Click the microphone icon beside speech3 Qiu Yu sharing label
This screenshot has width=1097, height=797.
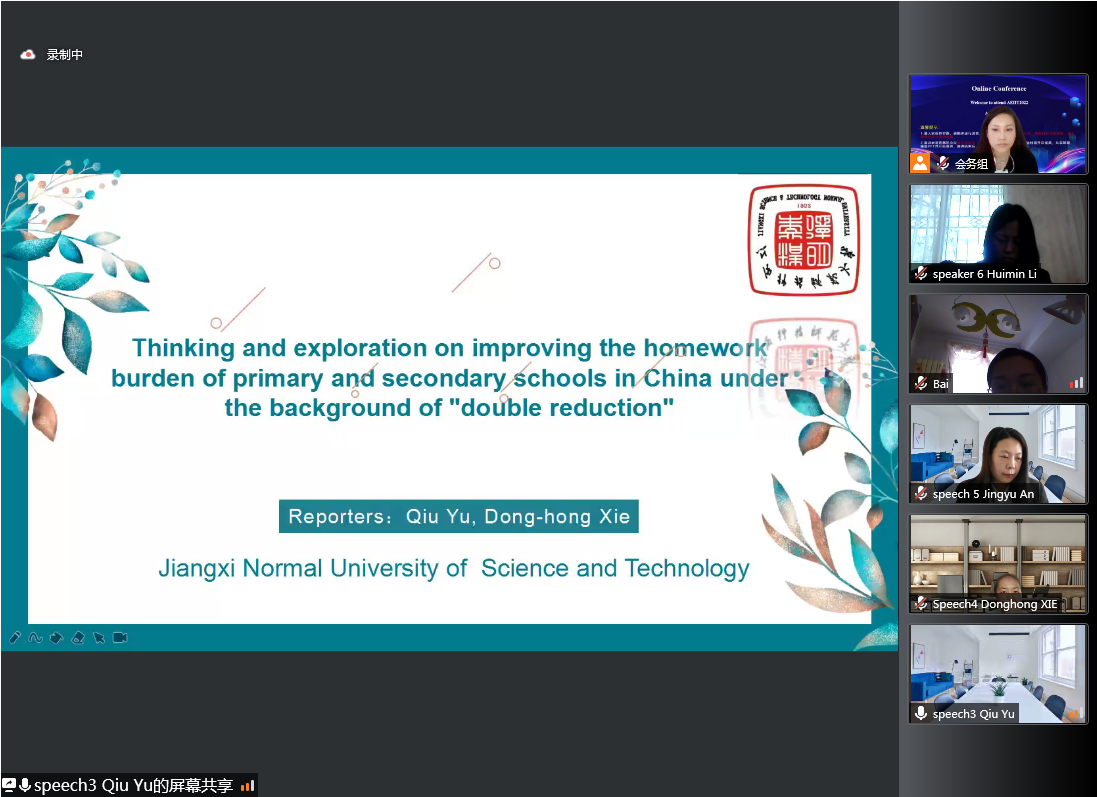point(25,785)
